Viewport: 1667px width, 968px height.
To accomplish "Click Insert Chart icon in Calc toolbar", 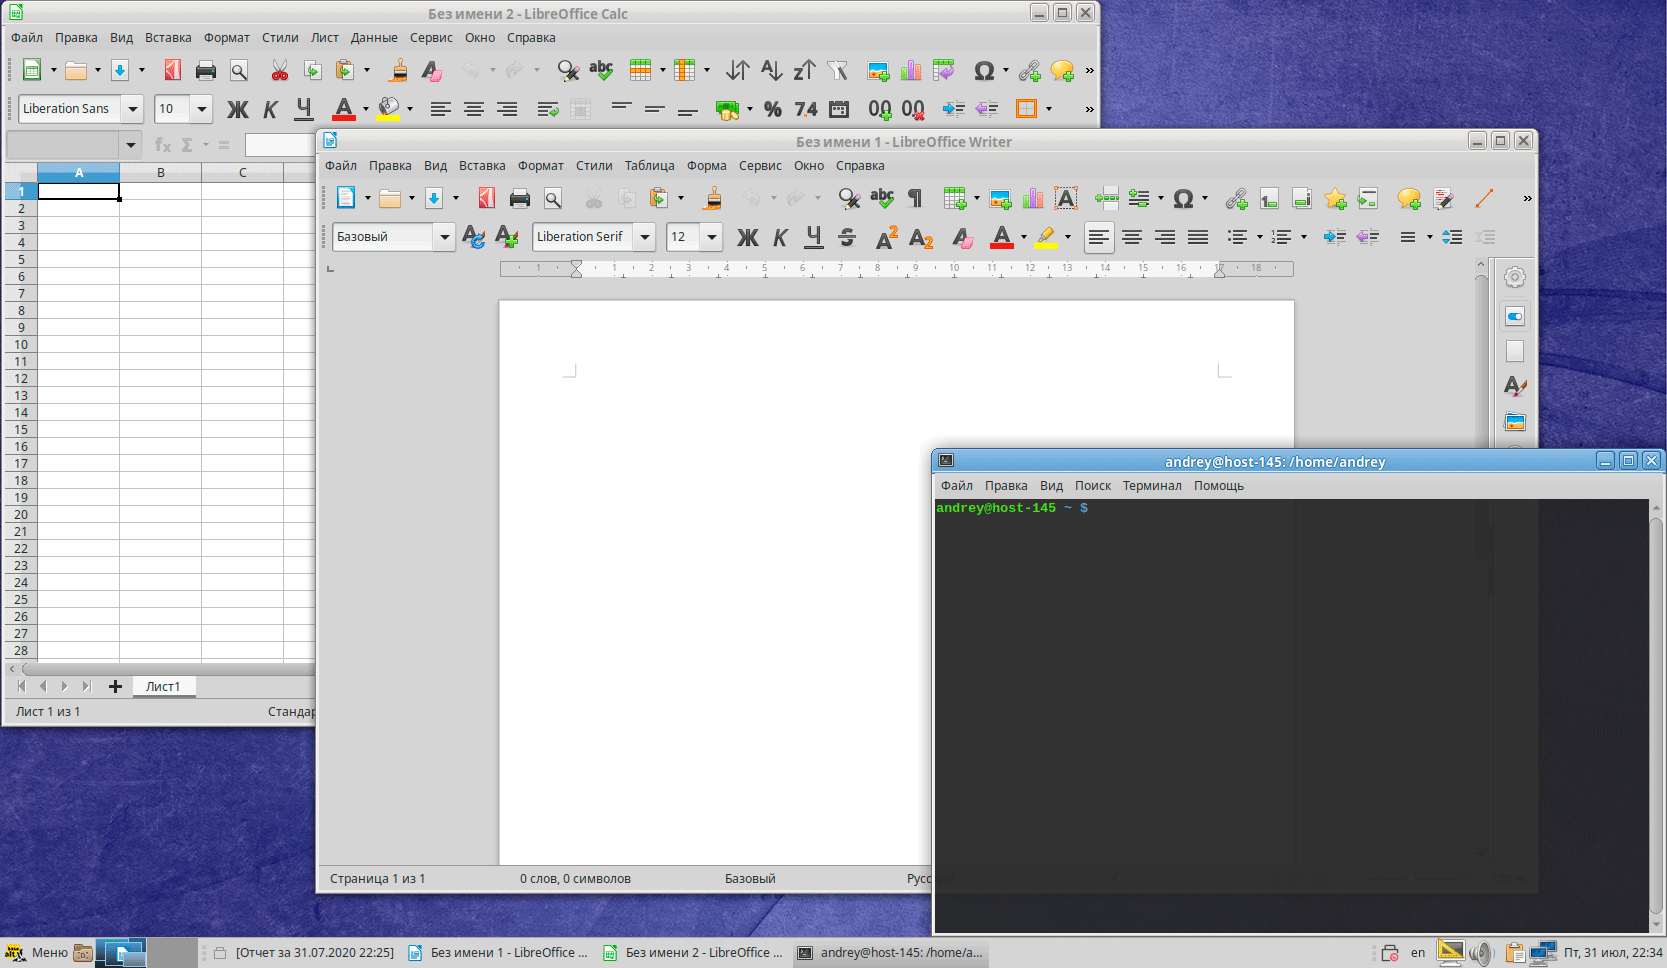I will (910, 71).
